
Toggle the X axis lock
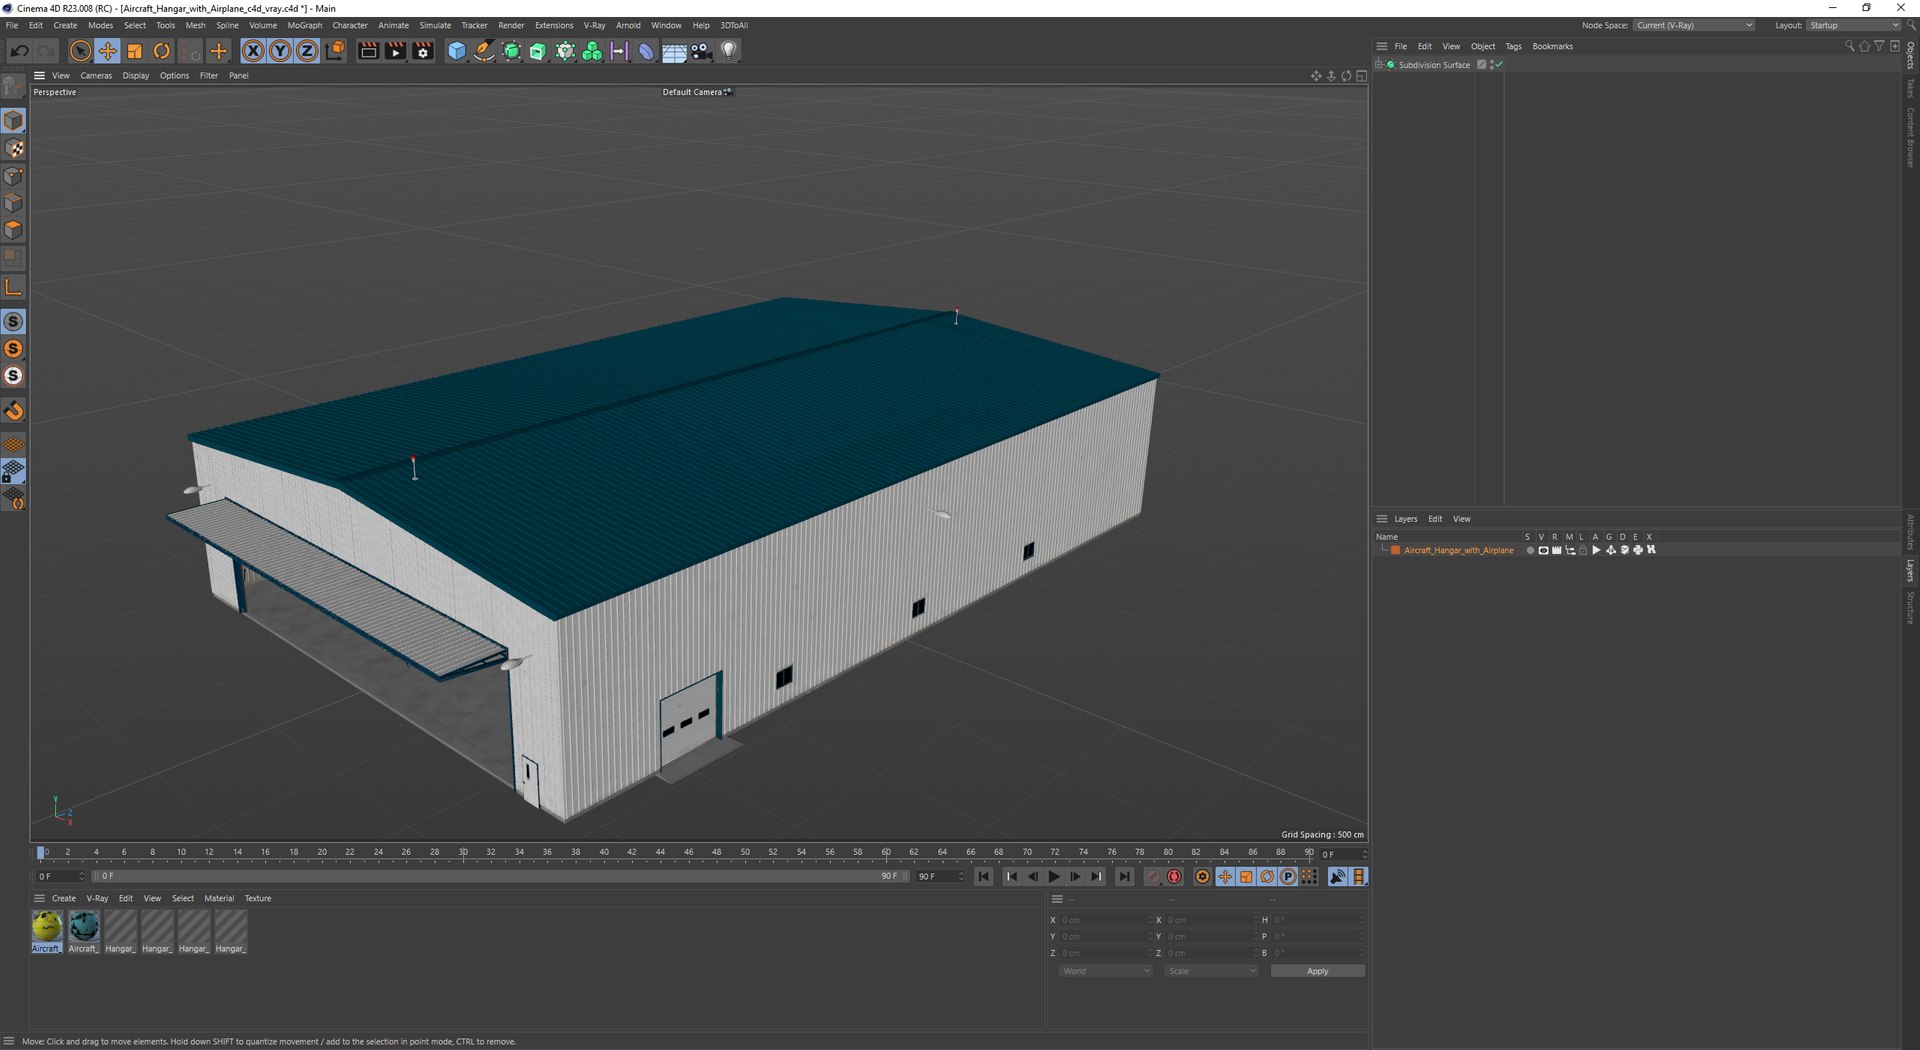click(x=253, y=51)
